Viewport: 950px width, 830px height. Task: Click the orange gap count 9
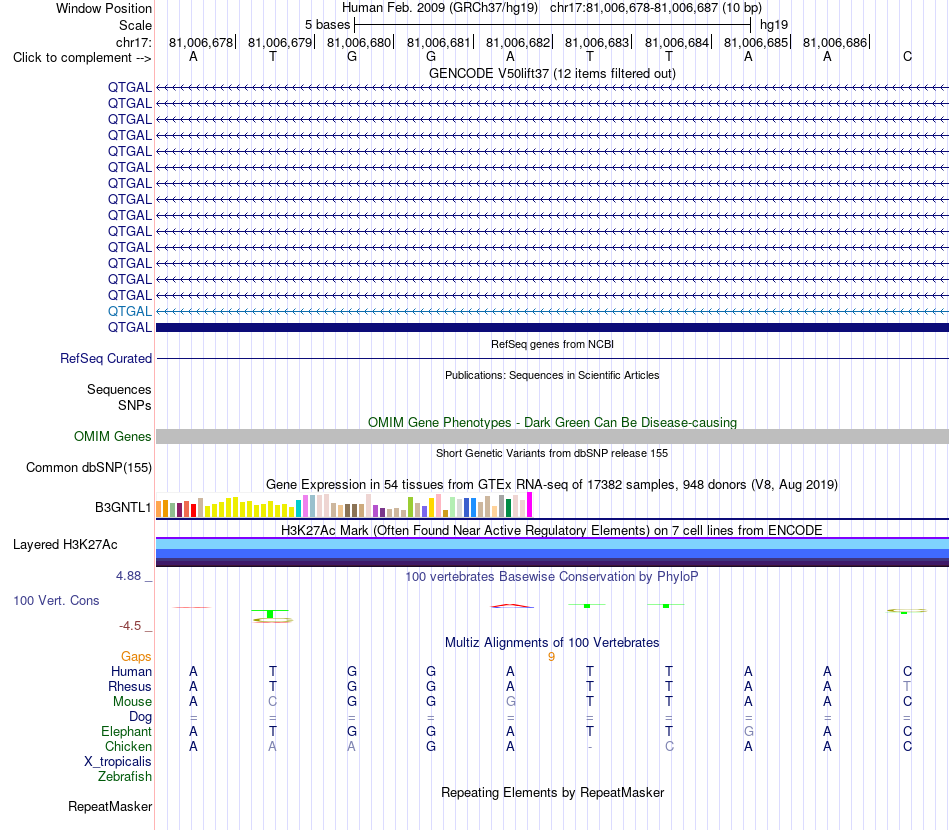(x=551, y=657)
